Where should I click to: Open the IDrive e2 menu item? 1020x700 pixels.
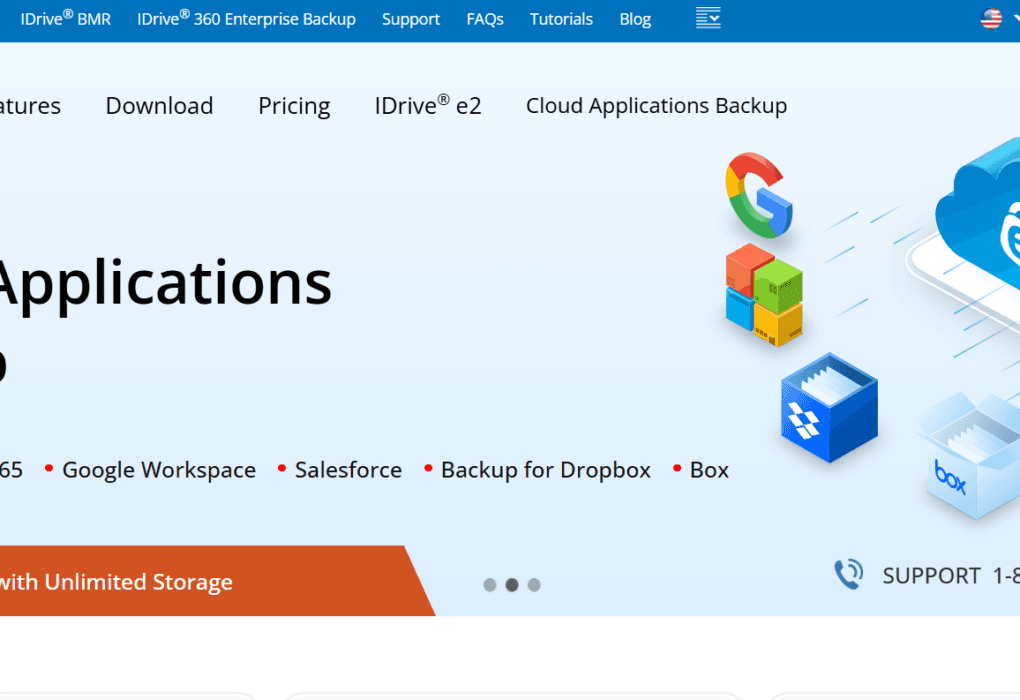tap(428, 105)
